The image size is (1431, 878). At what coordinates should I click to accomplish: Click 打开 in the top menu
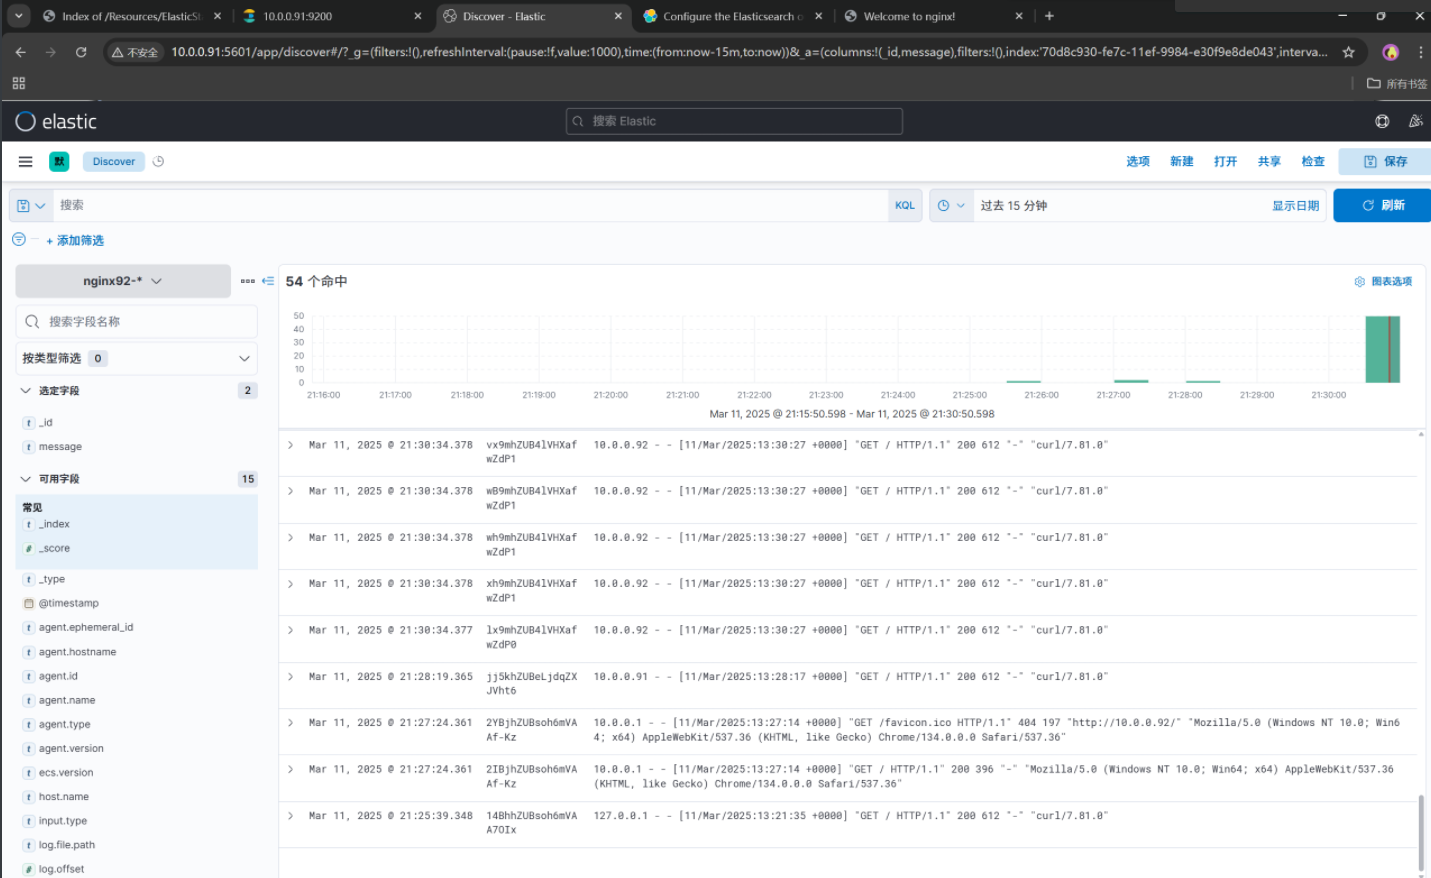[x=1226, y=161]
